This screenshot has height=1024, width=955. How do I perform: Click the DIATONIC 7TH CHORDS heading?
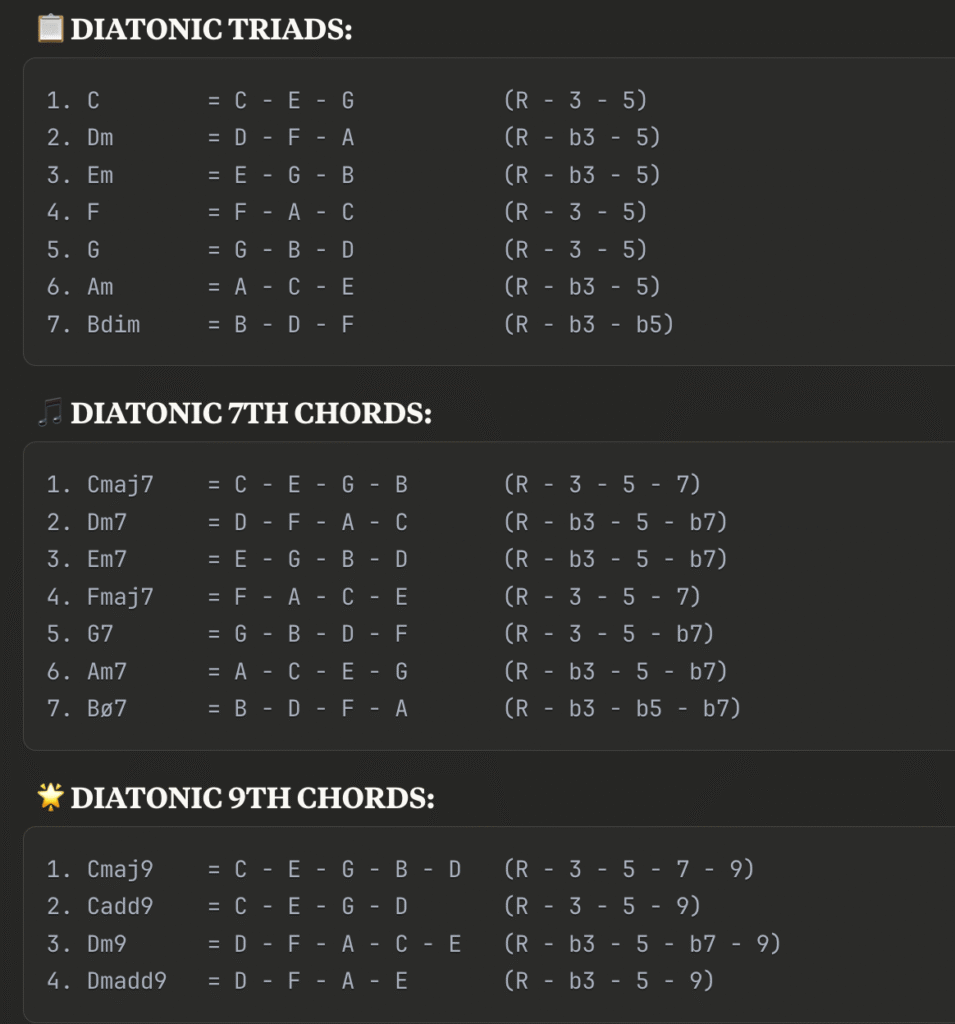coord(251,413)
